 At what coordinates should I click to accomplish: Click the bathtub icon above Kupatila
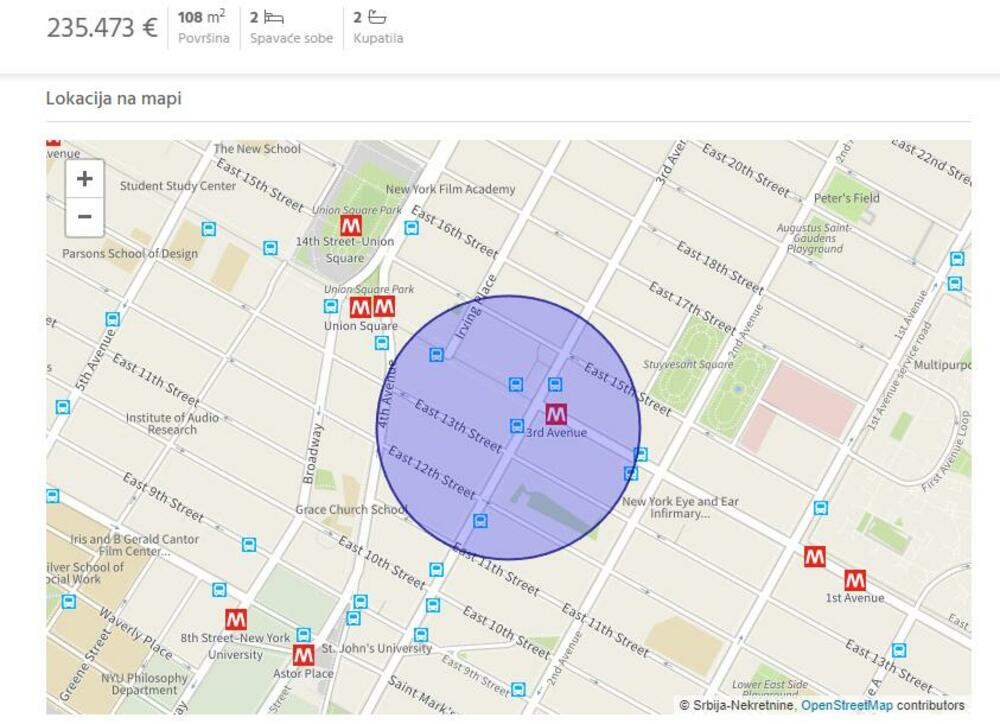376,17
